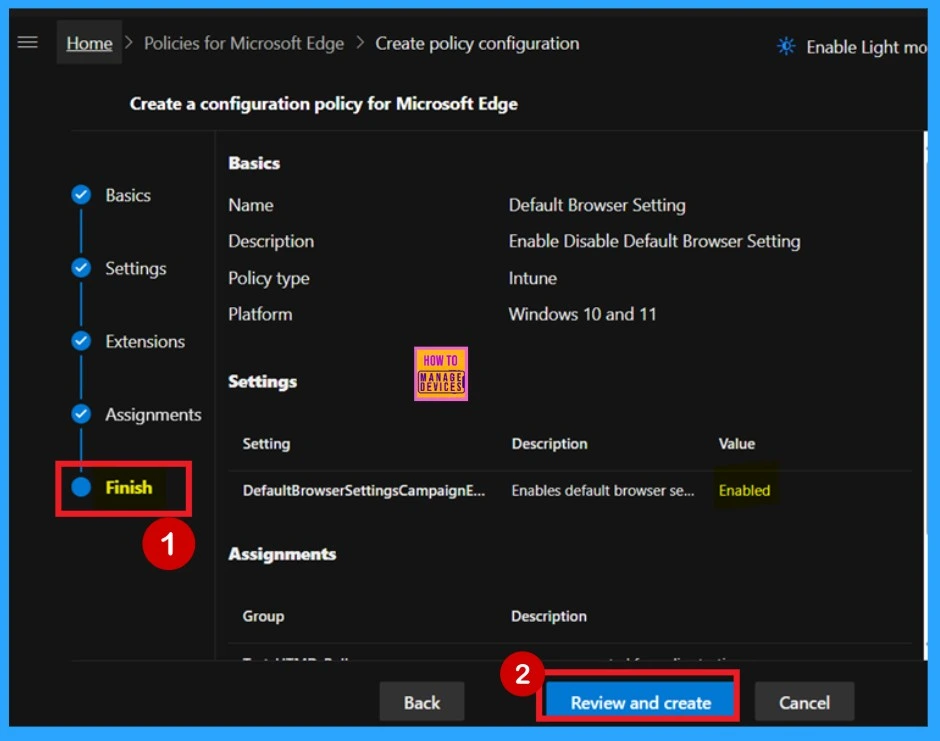The height and width of the screenshot is (741, 940).
Task: Go to Home breadcrumb link
Action: (89, 43)
